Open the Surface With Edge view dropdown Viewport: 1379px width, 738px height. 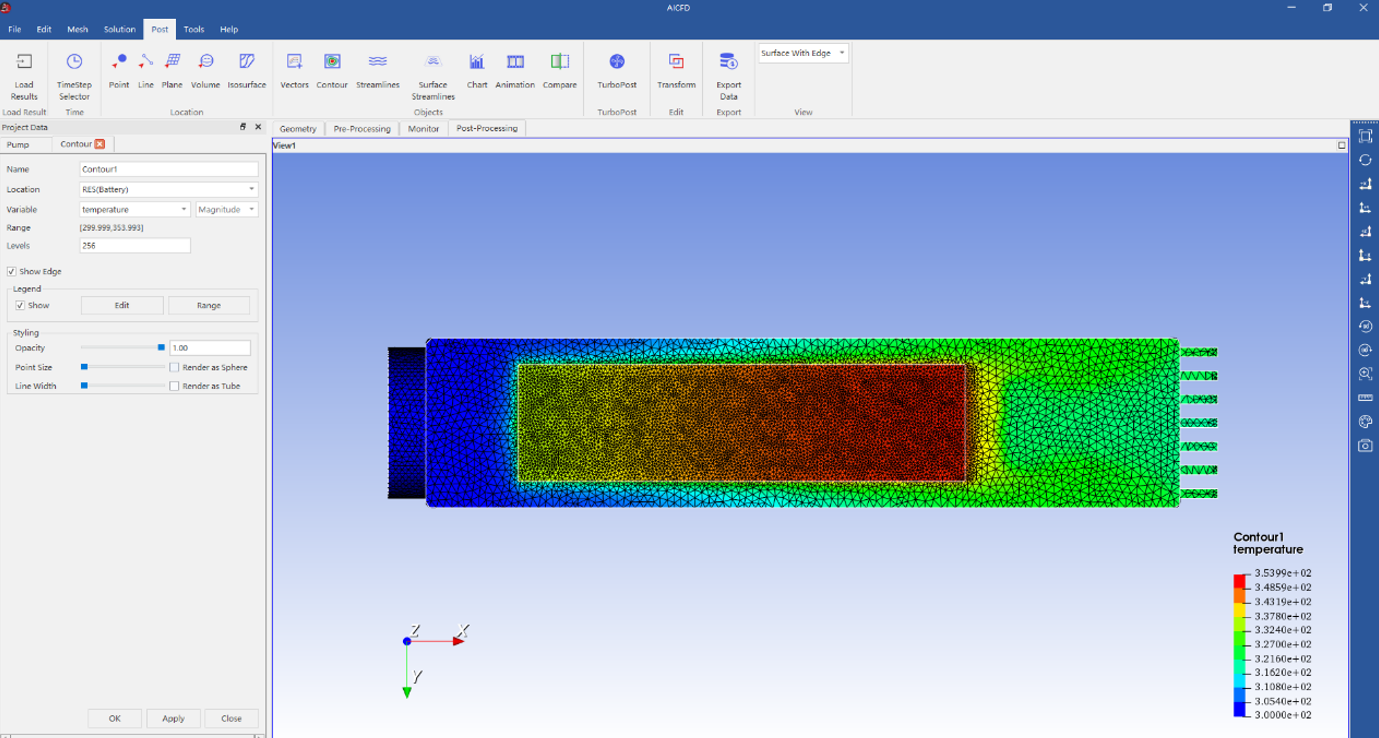click(803, 53)
